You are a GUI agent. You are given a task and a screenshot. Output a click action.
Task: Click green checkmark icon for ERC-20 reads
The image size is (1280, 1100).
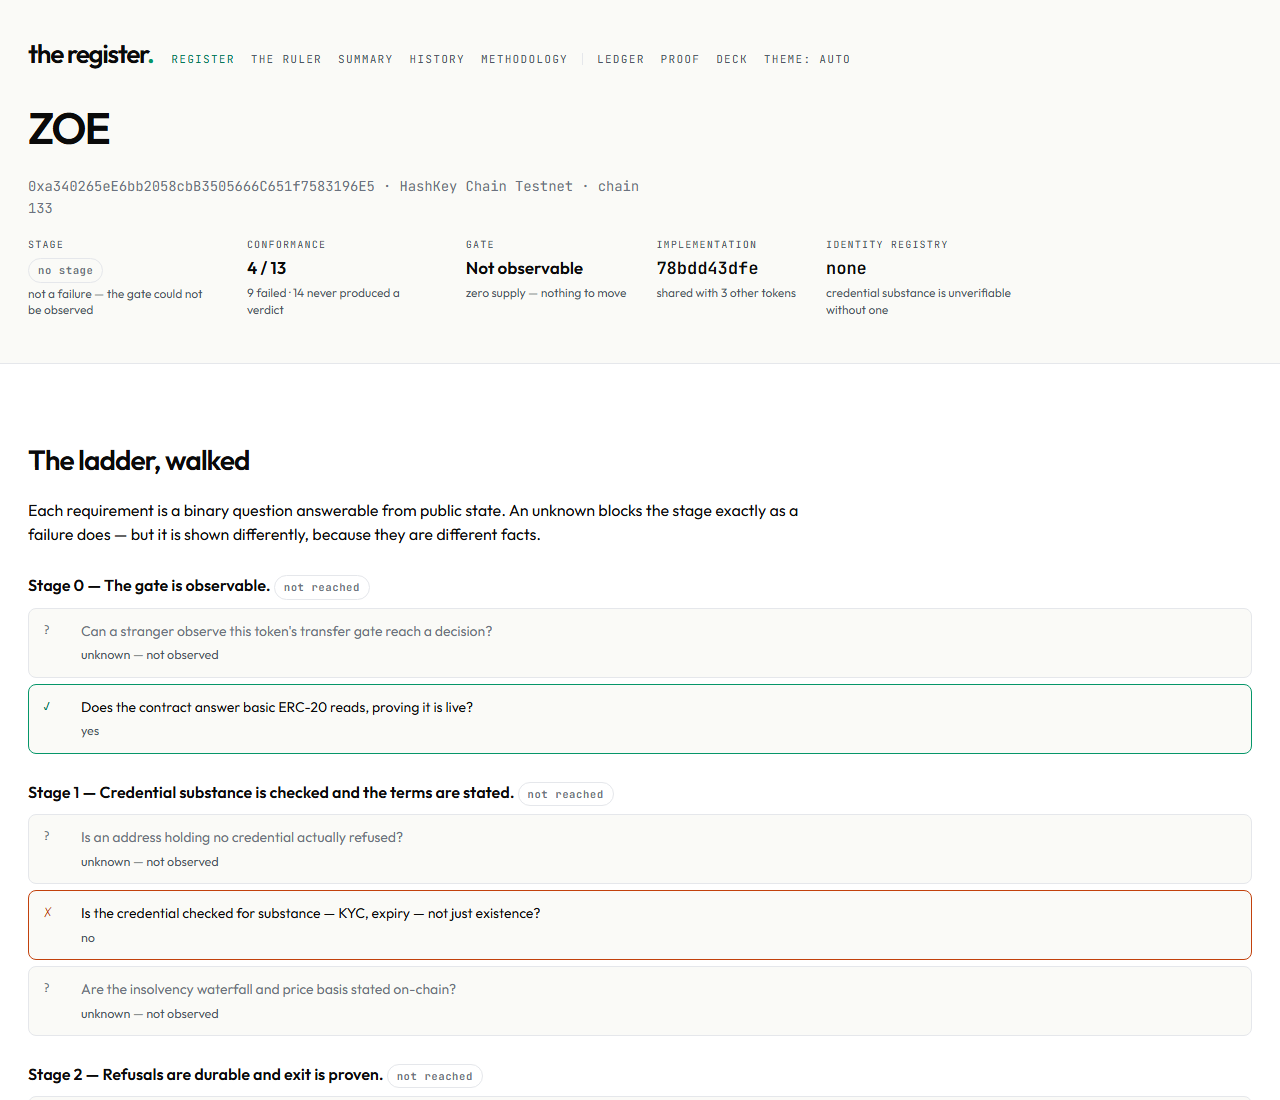(x=47, y=706)
